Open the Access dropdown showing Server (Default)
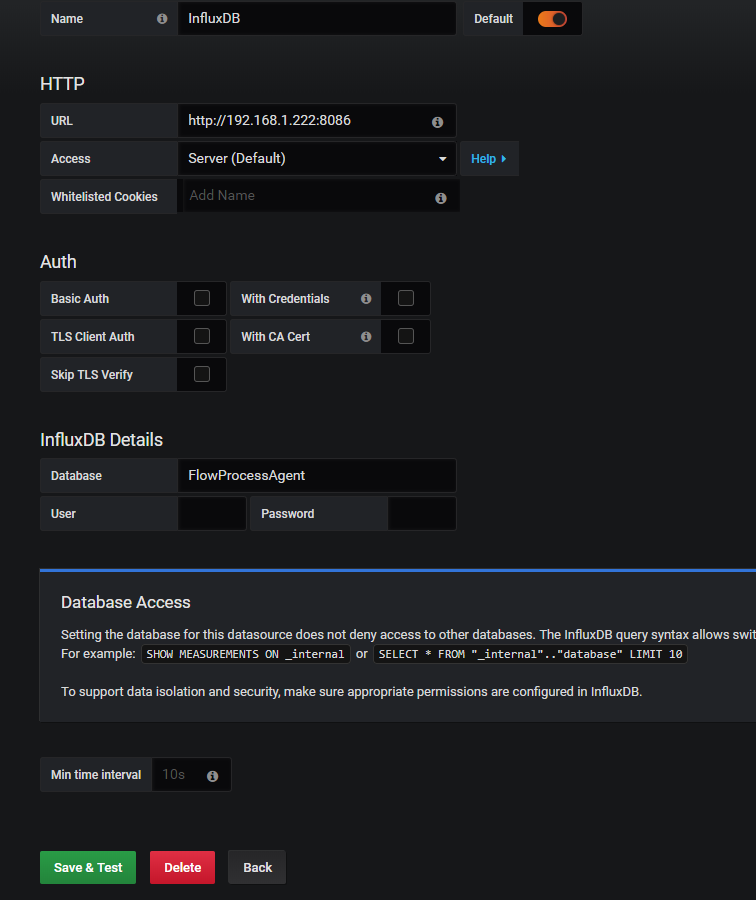This screenshot has width=756, height=900. pos(317,158)
